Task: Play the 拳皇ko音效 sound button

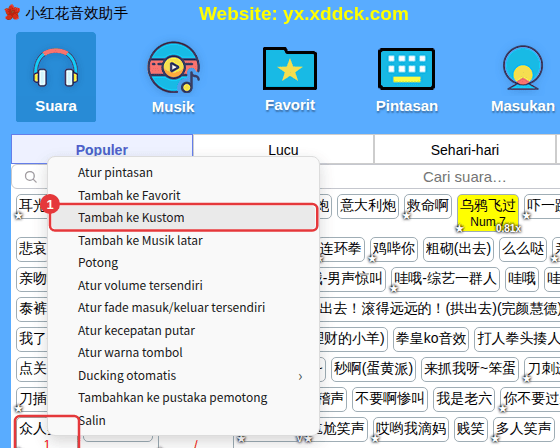Action: coord(431,338)
